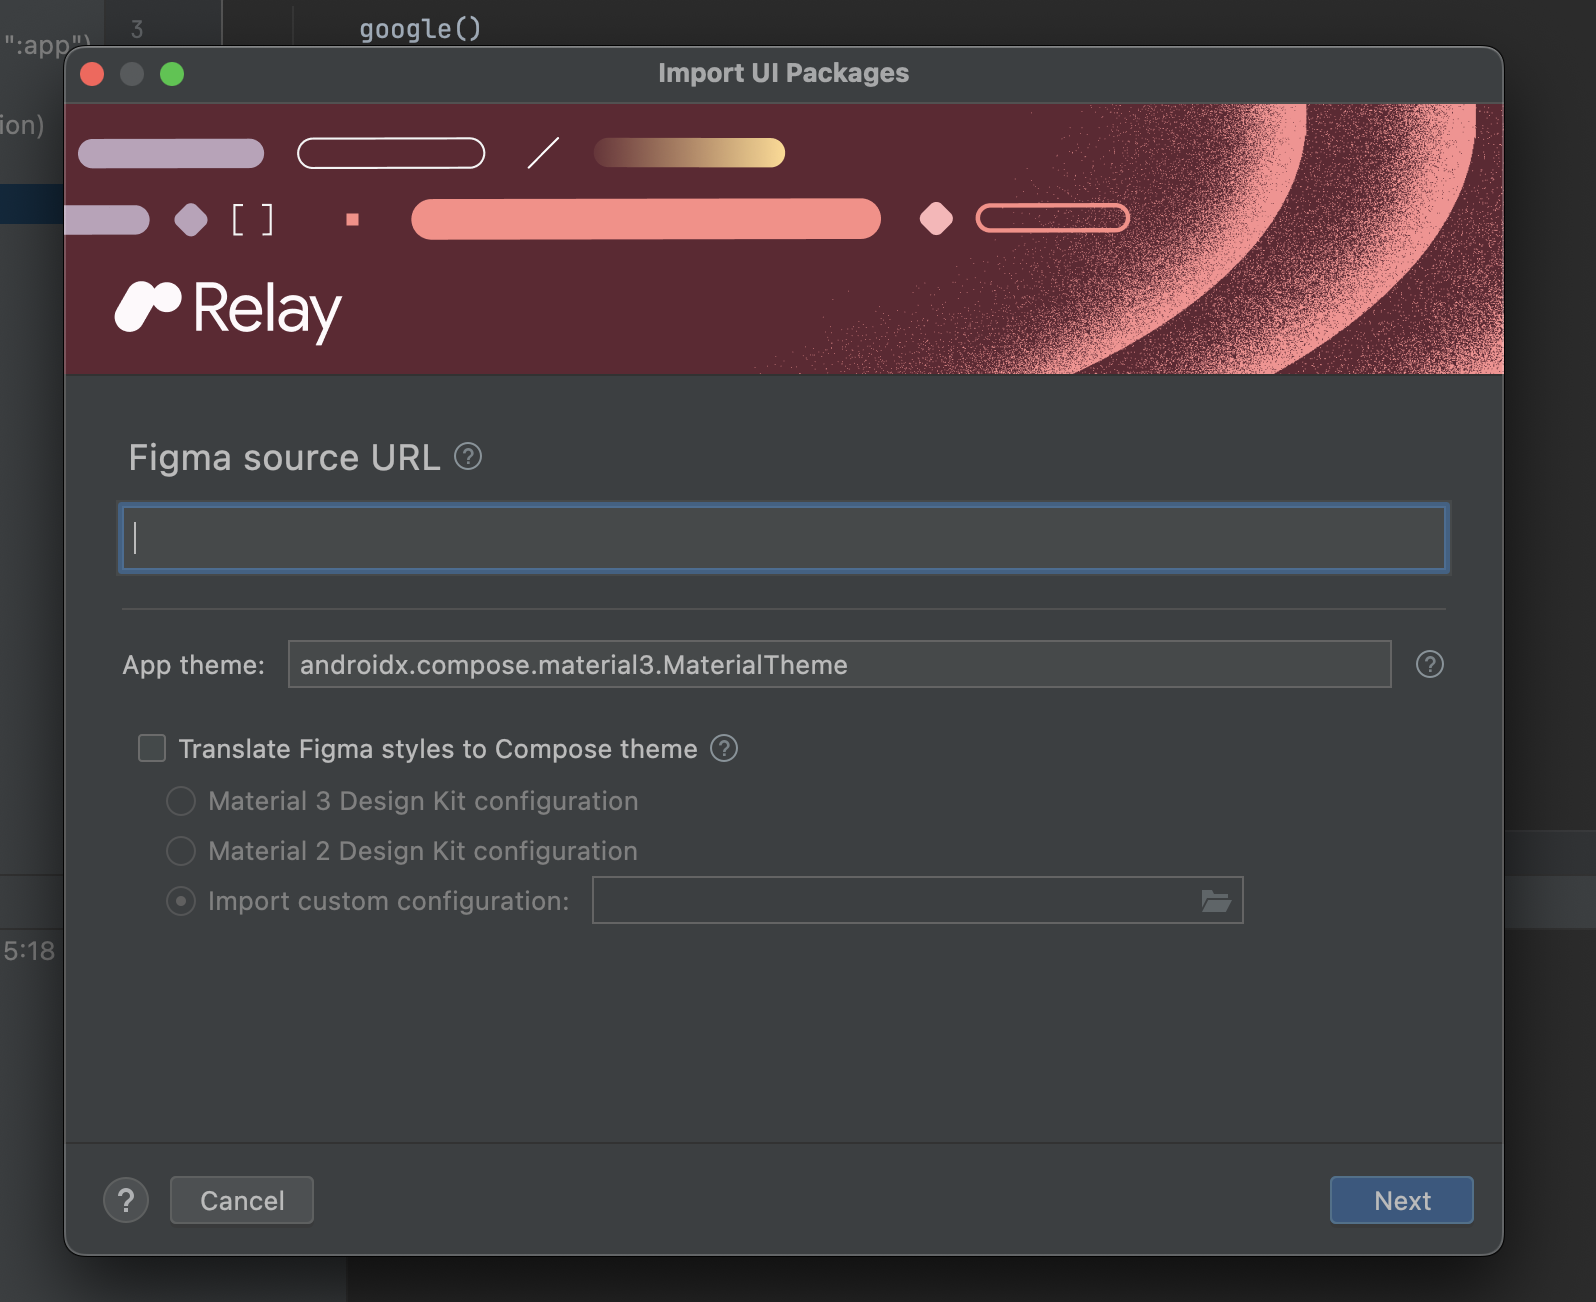Click the Next button

pos(1402,1200)
